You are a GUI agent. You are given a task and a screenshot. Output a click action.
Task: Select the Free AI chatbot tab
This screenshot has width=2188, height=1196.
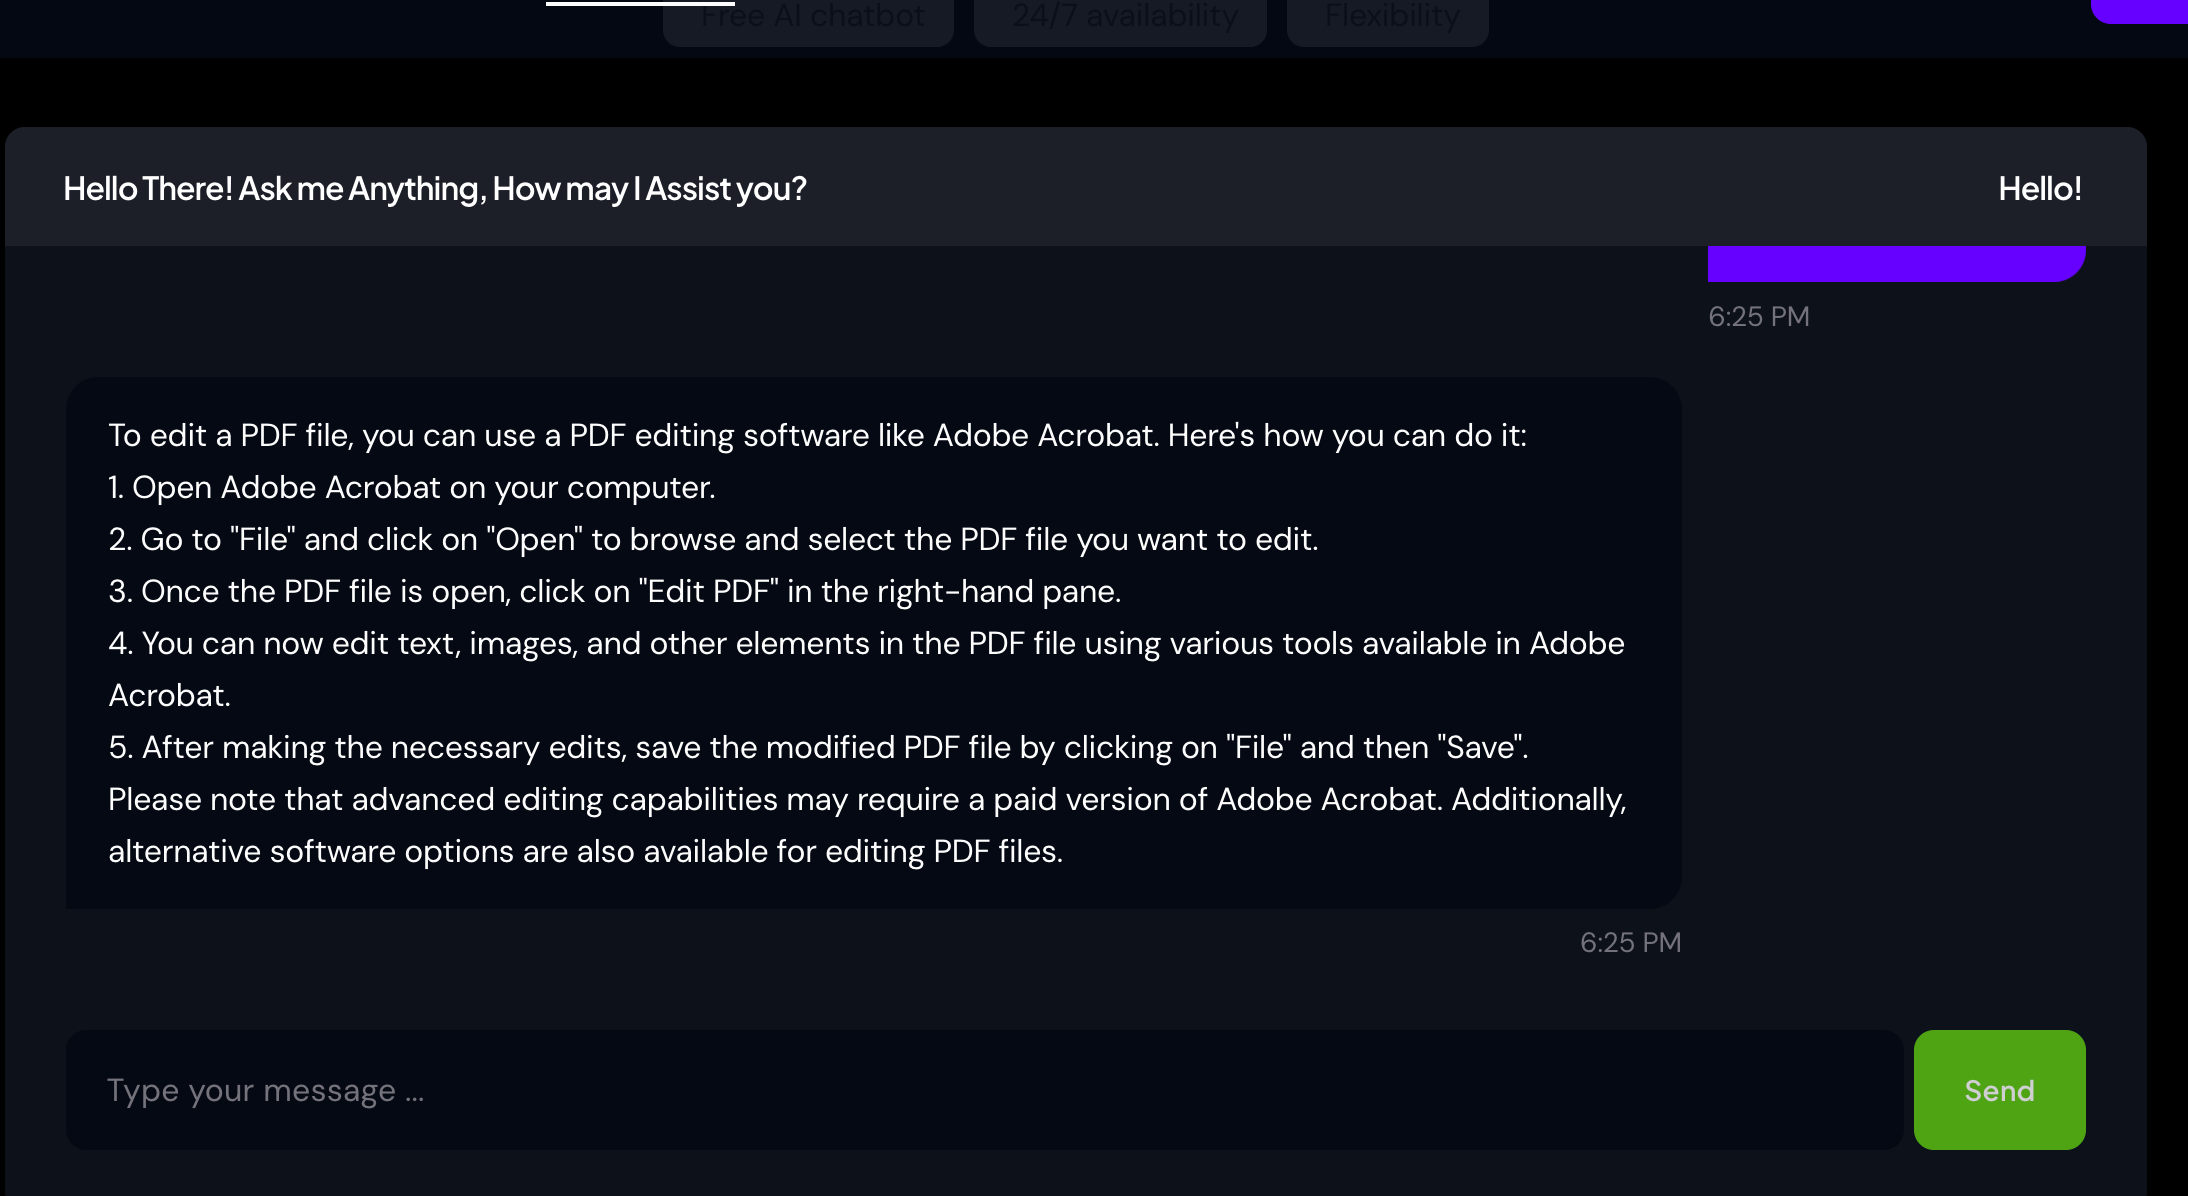pyautogui.click(x=808, y=18)
